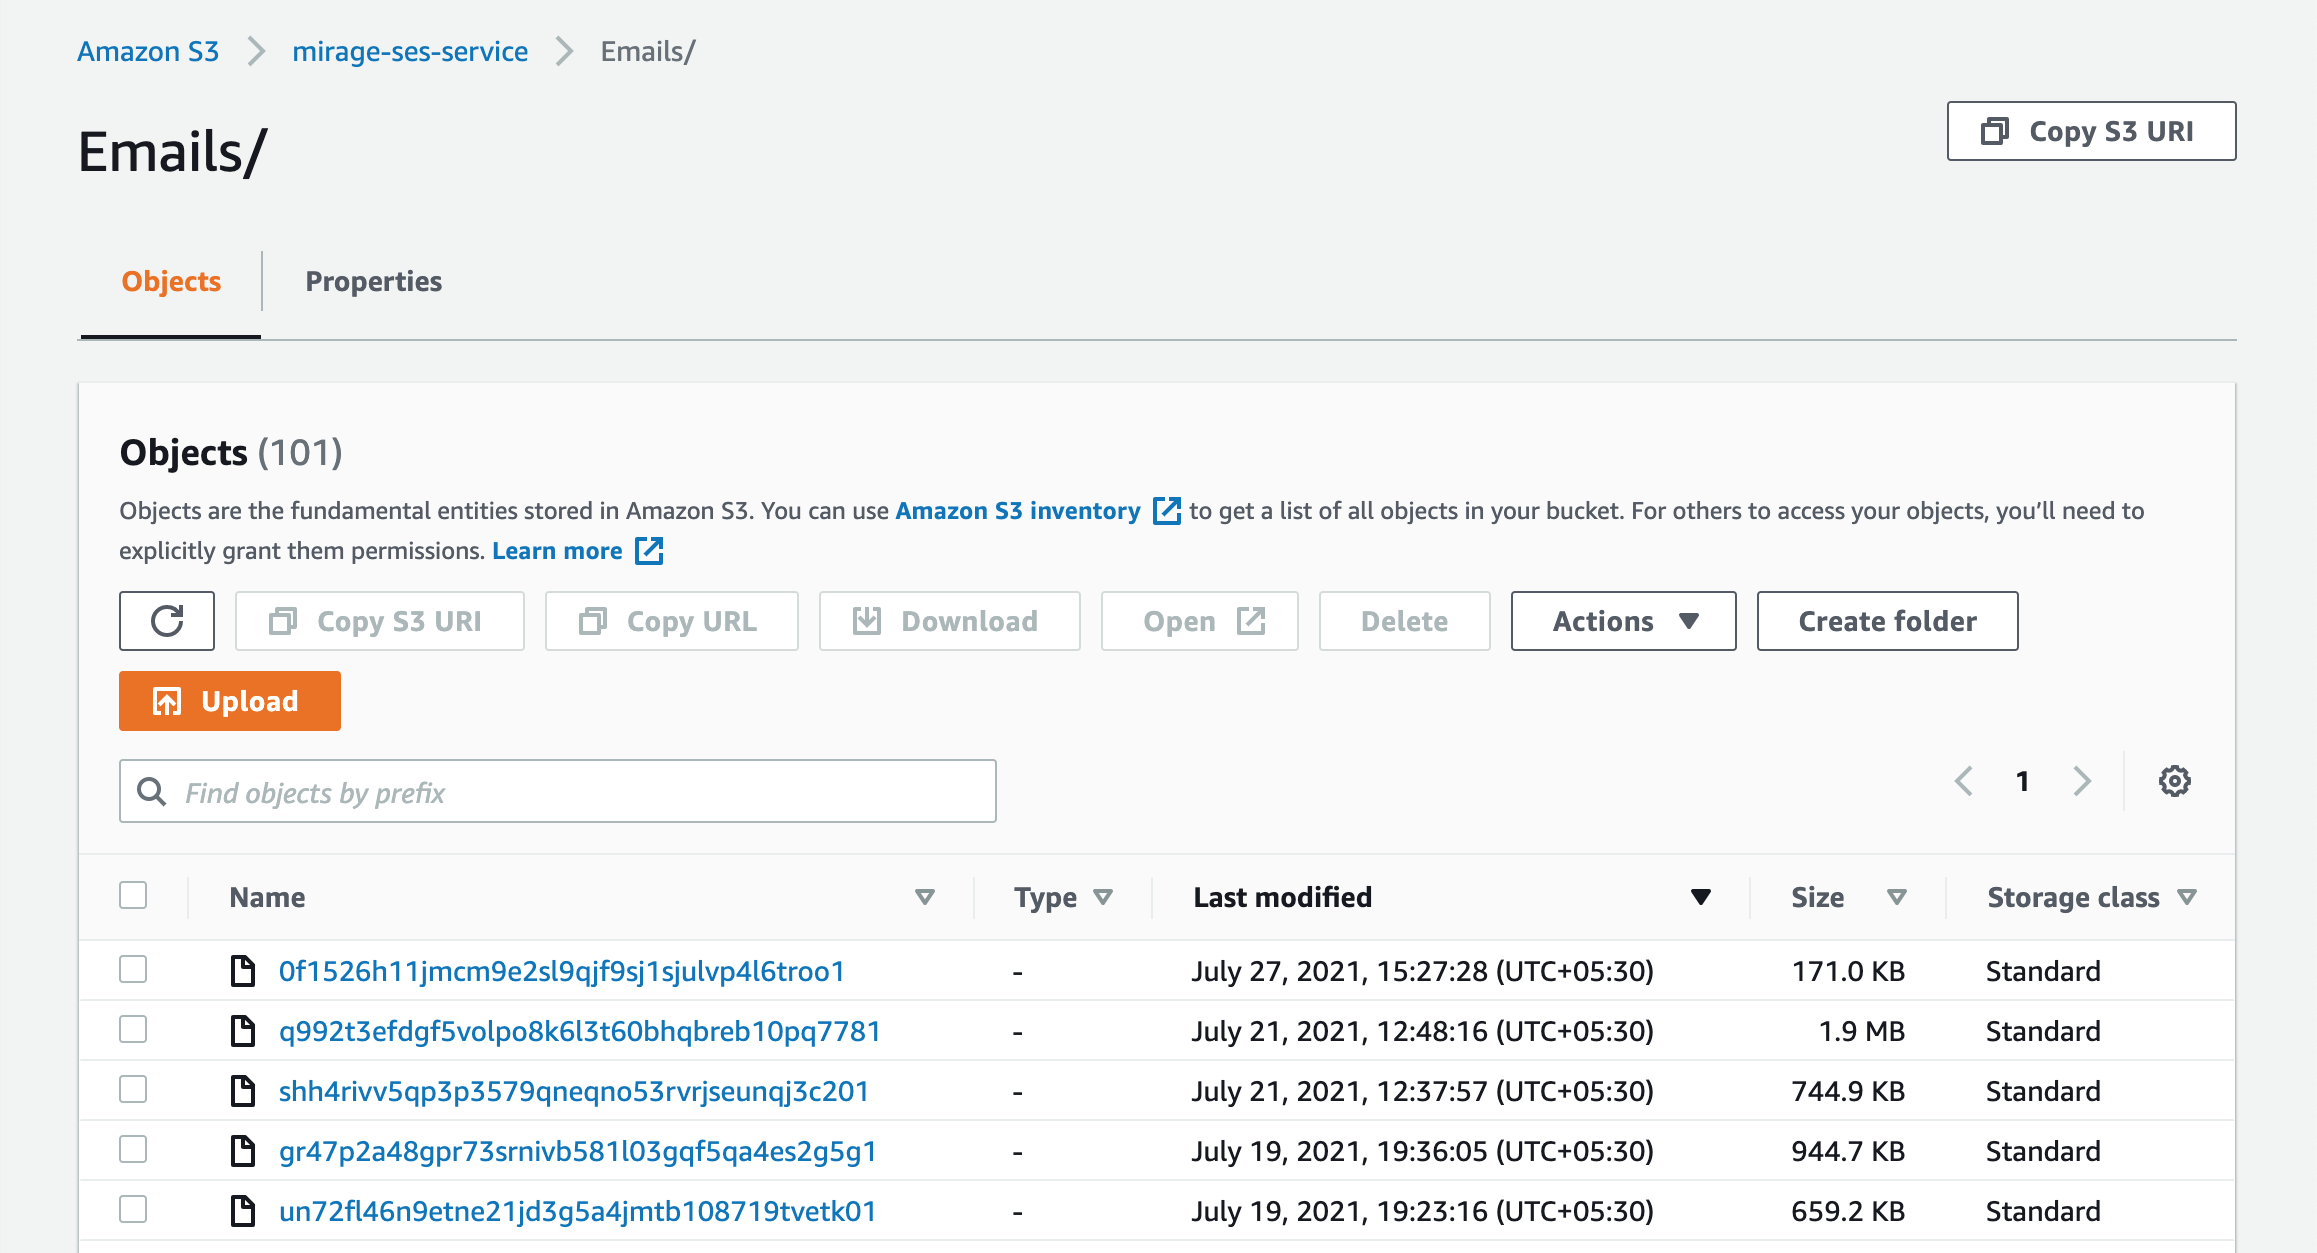Click date July 21, 2021, 12:37:57
The width and height of the screenshot is (2317, 1253).
[x=1422, y=1091]
